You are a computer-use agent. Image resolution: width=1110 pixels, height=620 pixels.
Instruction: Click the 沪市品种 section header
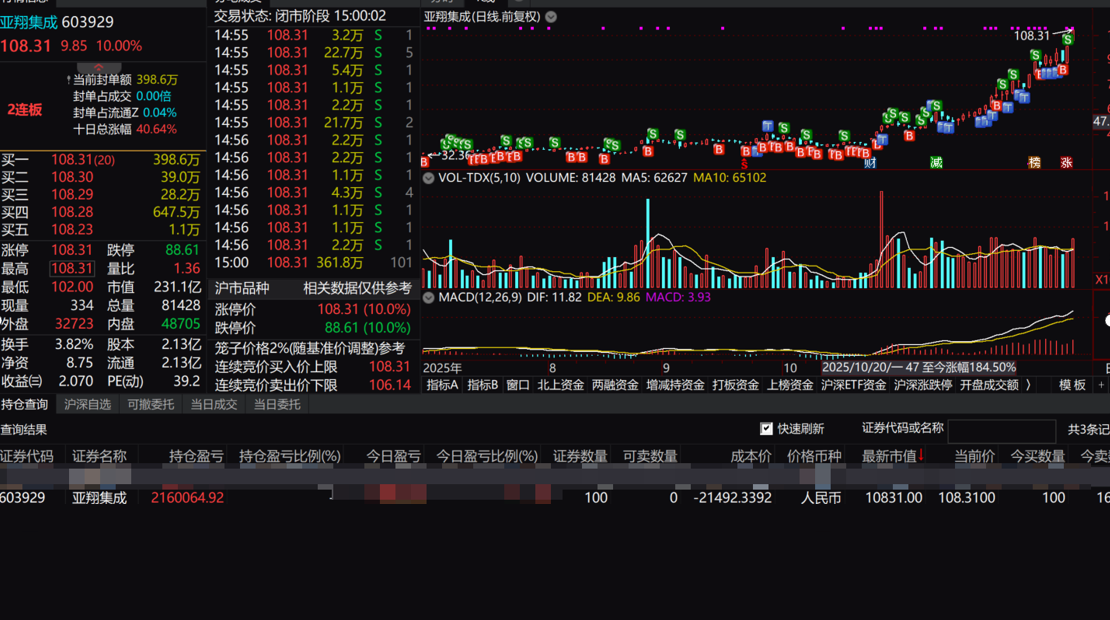(x=241, y=289)
